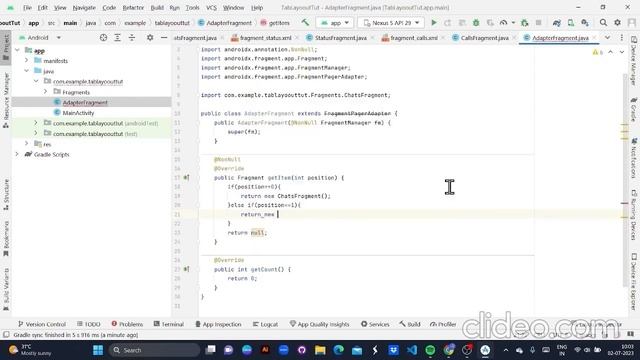Click Collapse All icon in project panel

pos(131,38)
